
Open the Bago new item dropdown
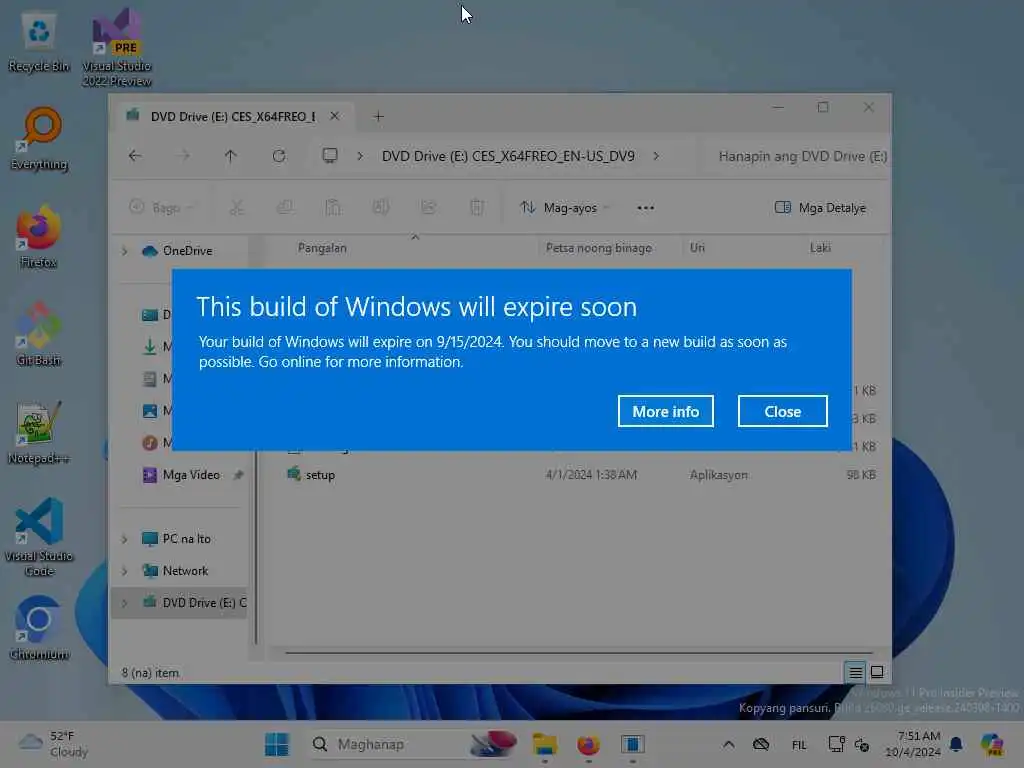(162, 208)
